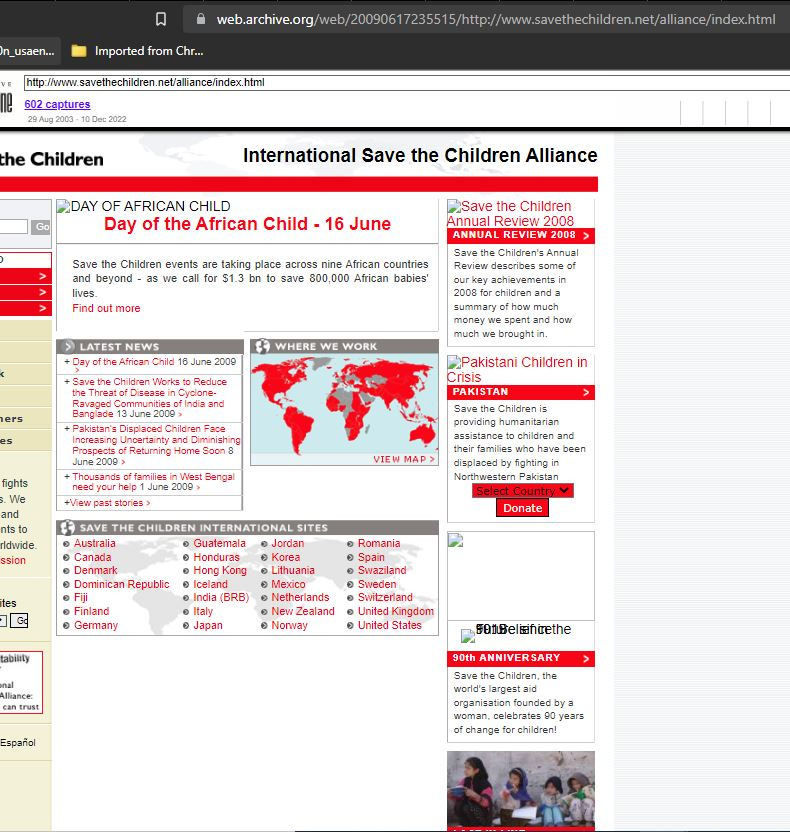The height and width of the screenshot is (832, 790).
Task: Open the Australia site link
Action: coord(94,543)
